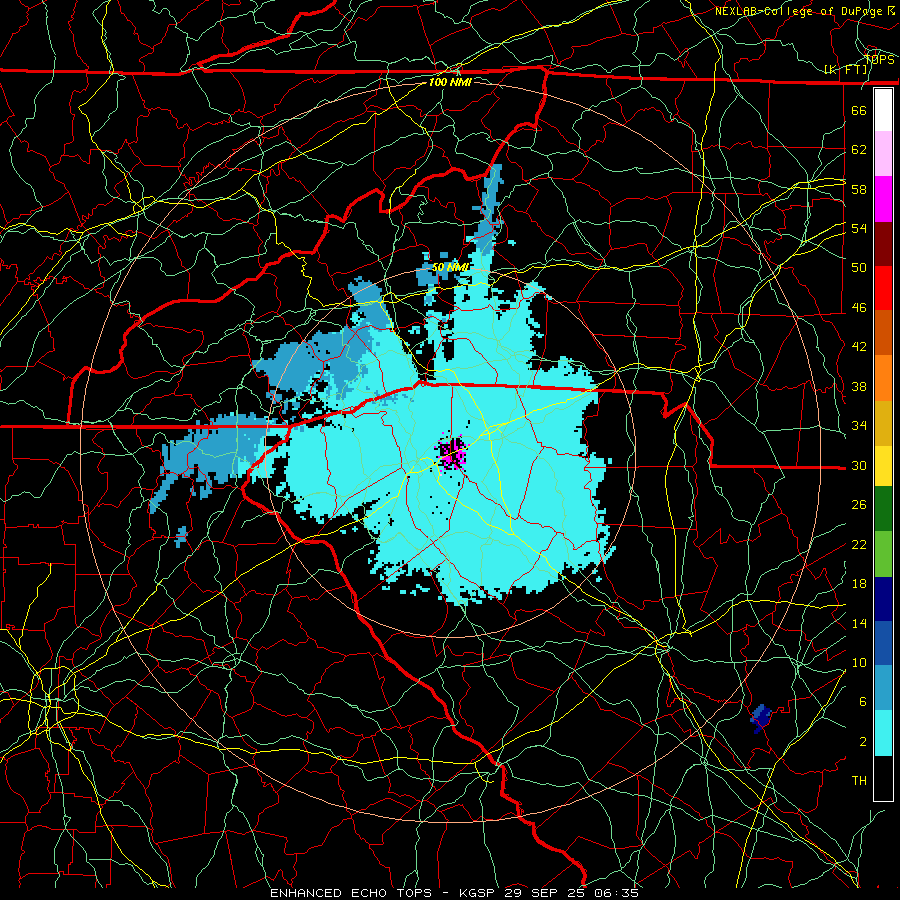Viewport: 900px width, 900px height.
Task: Click the magenta legend swatch
Action: [x=883, y=199]
